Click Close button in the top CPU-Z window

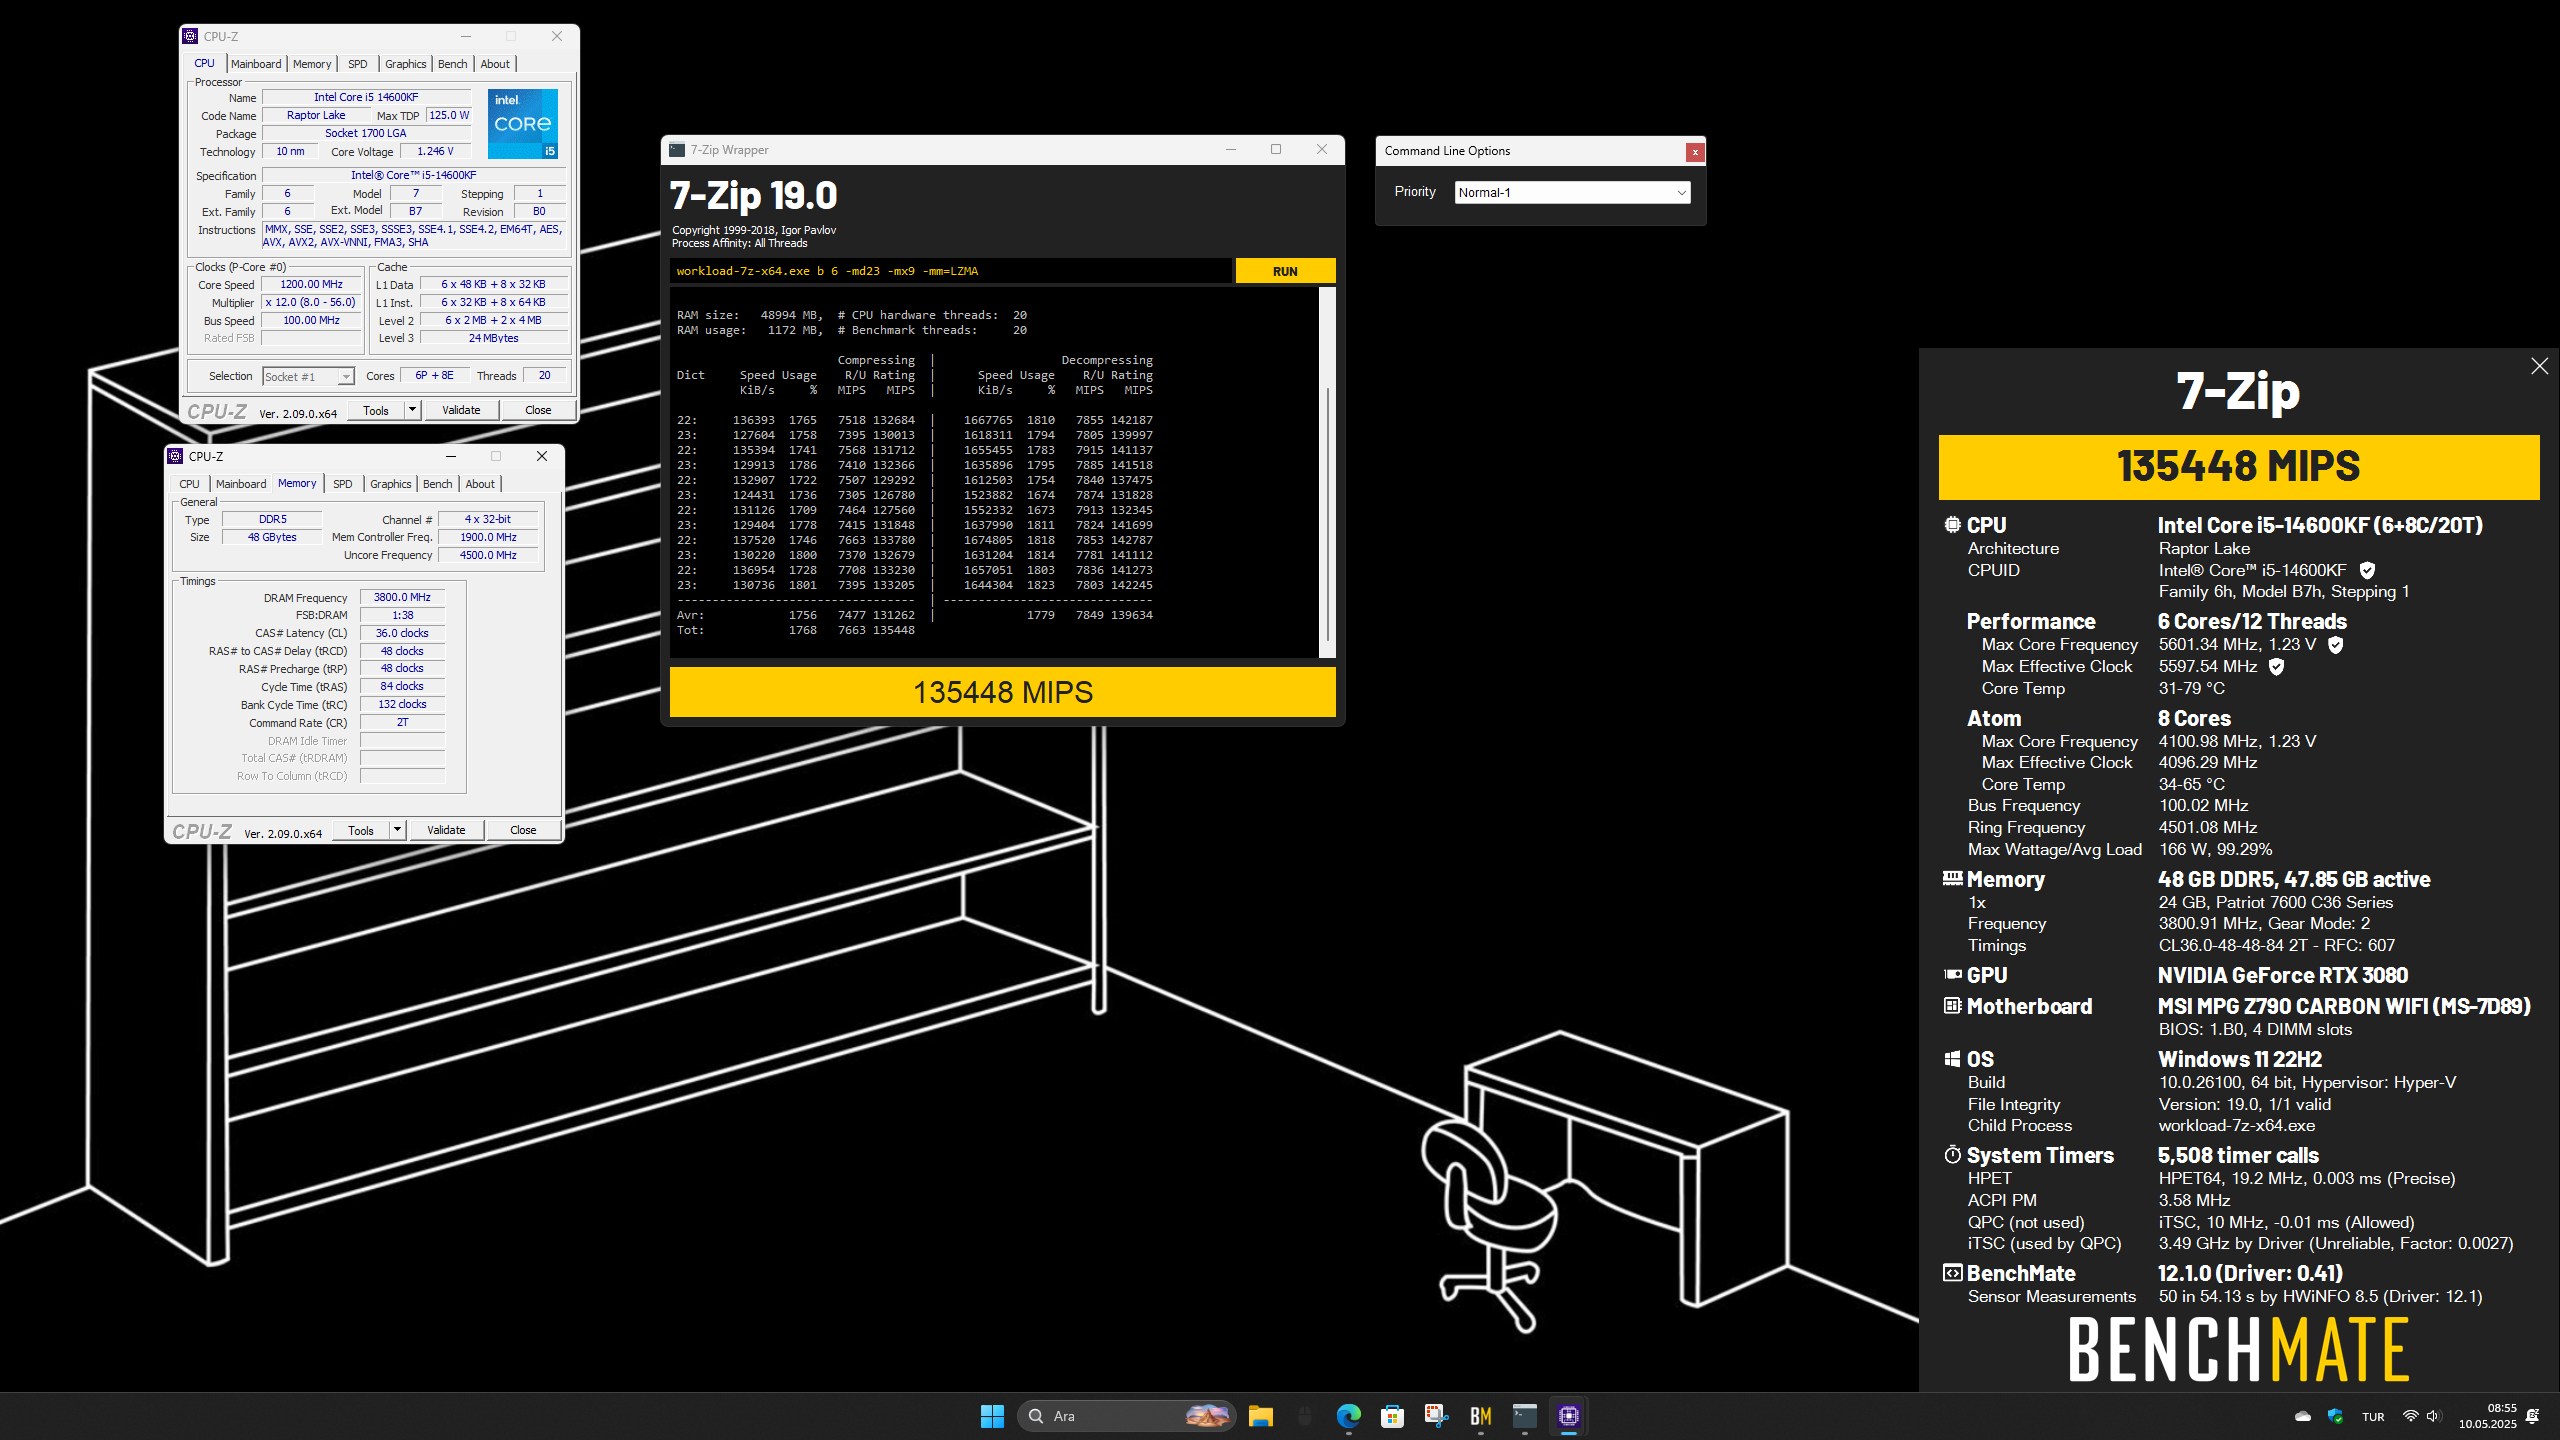(538, 410)
